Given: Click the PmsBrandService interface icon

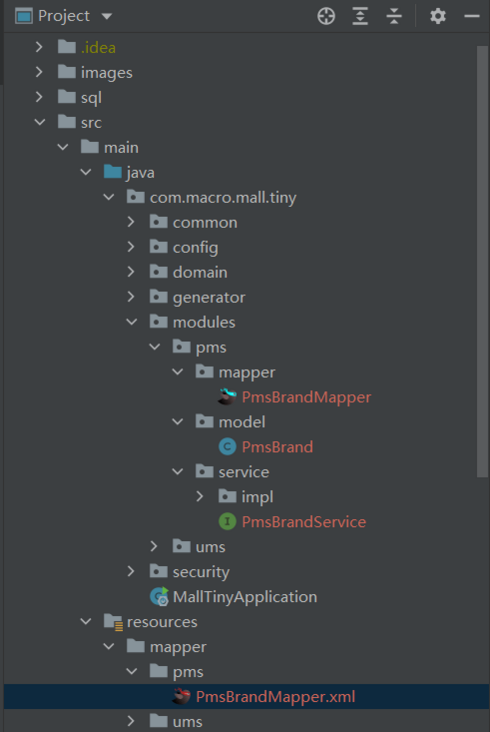Looking at the screenshot, I should coord(227,521).
